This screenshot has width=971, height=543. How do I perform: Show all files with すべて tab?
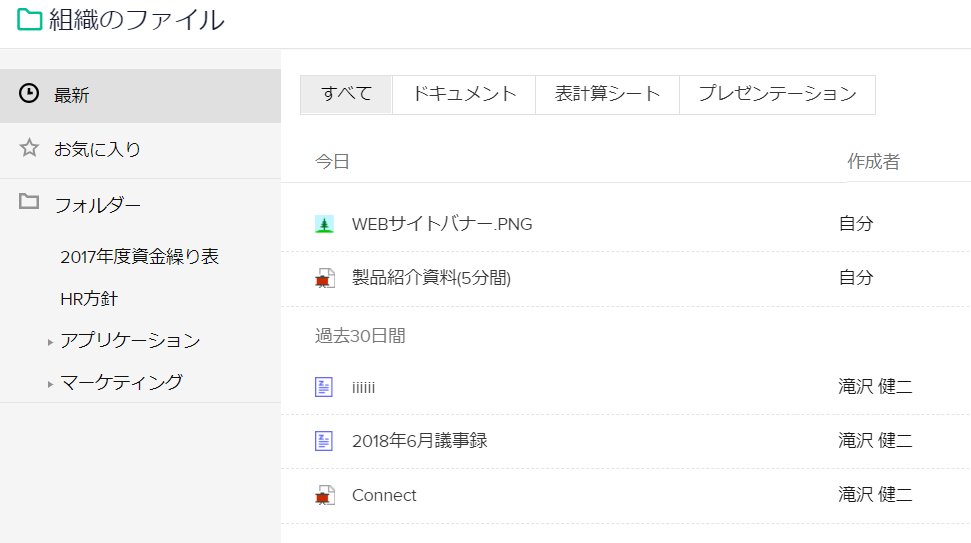pos(346,94)
